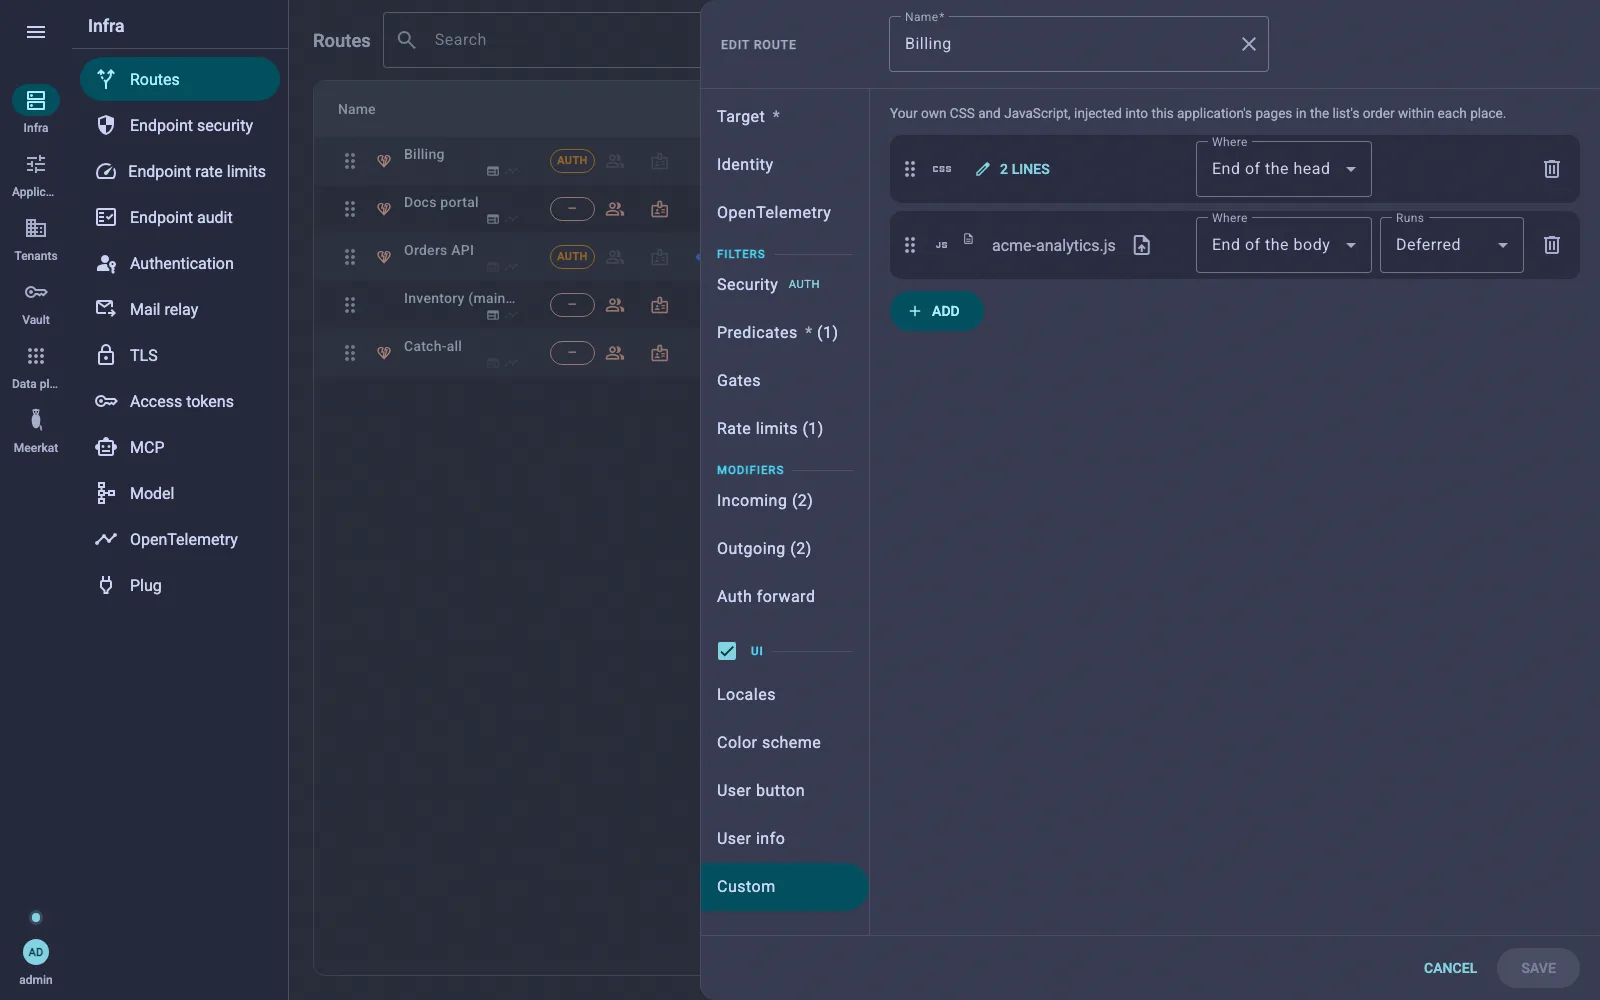Open the Vault section
The height and width of the screenshot is (1000, 1600).
point(36,303)
